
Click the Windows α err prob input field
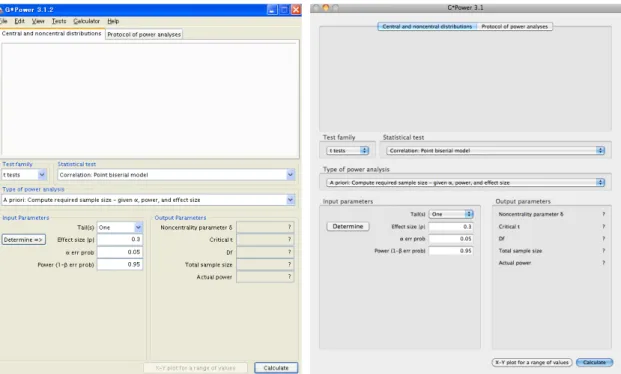pyautogui.click(x=120, y=252)
